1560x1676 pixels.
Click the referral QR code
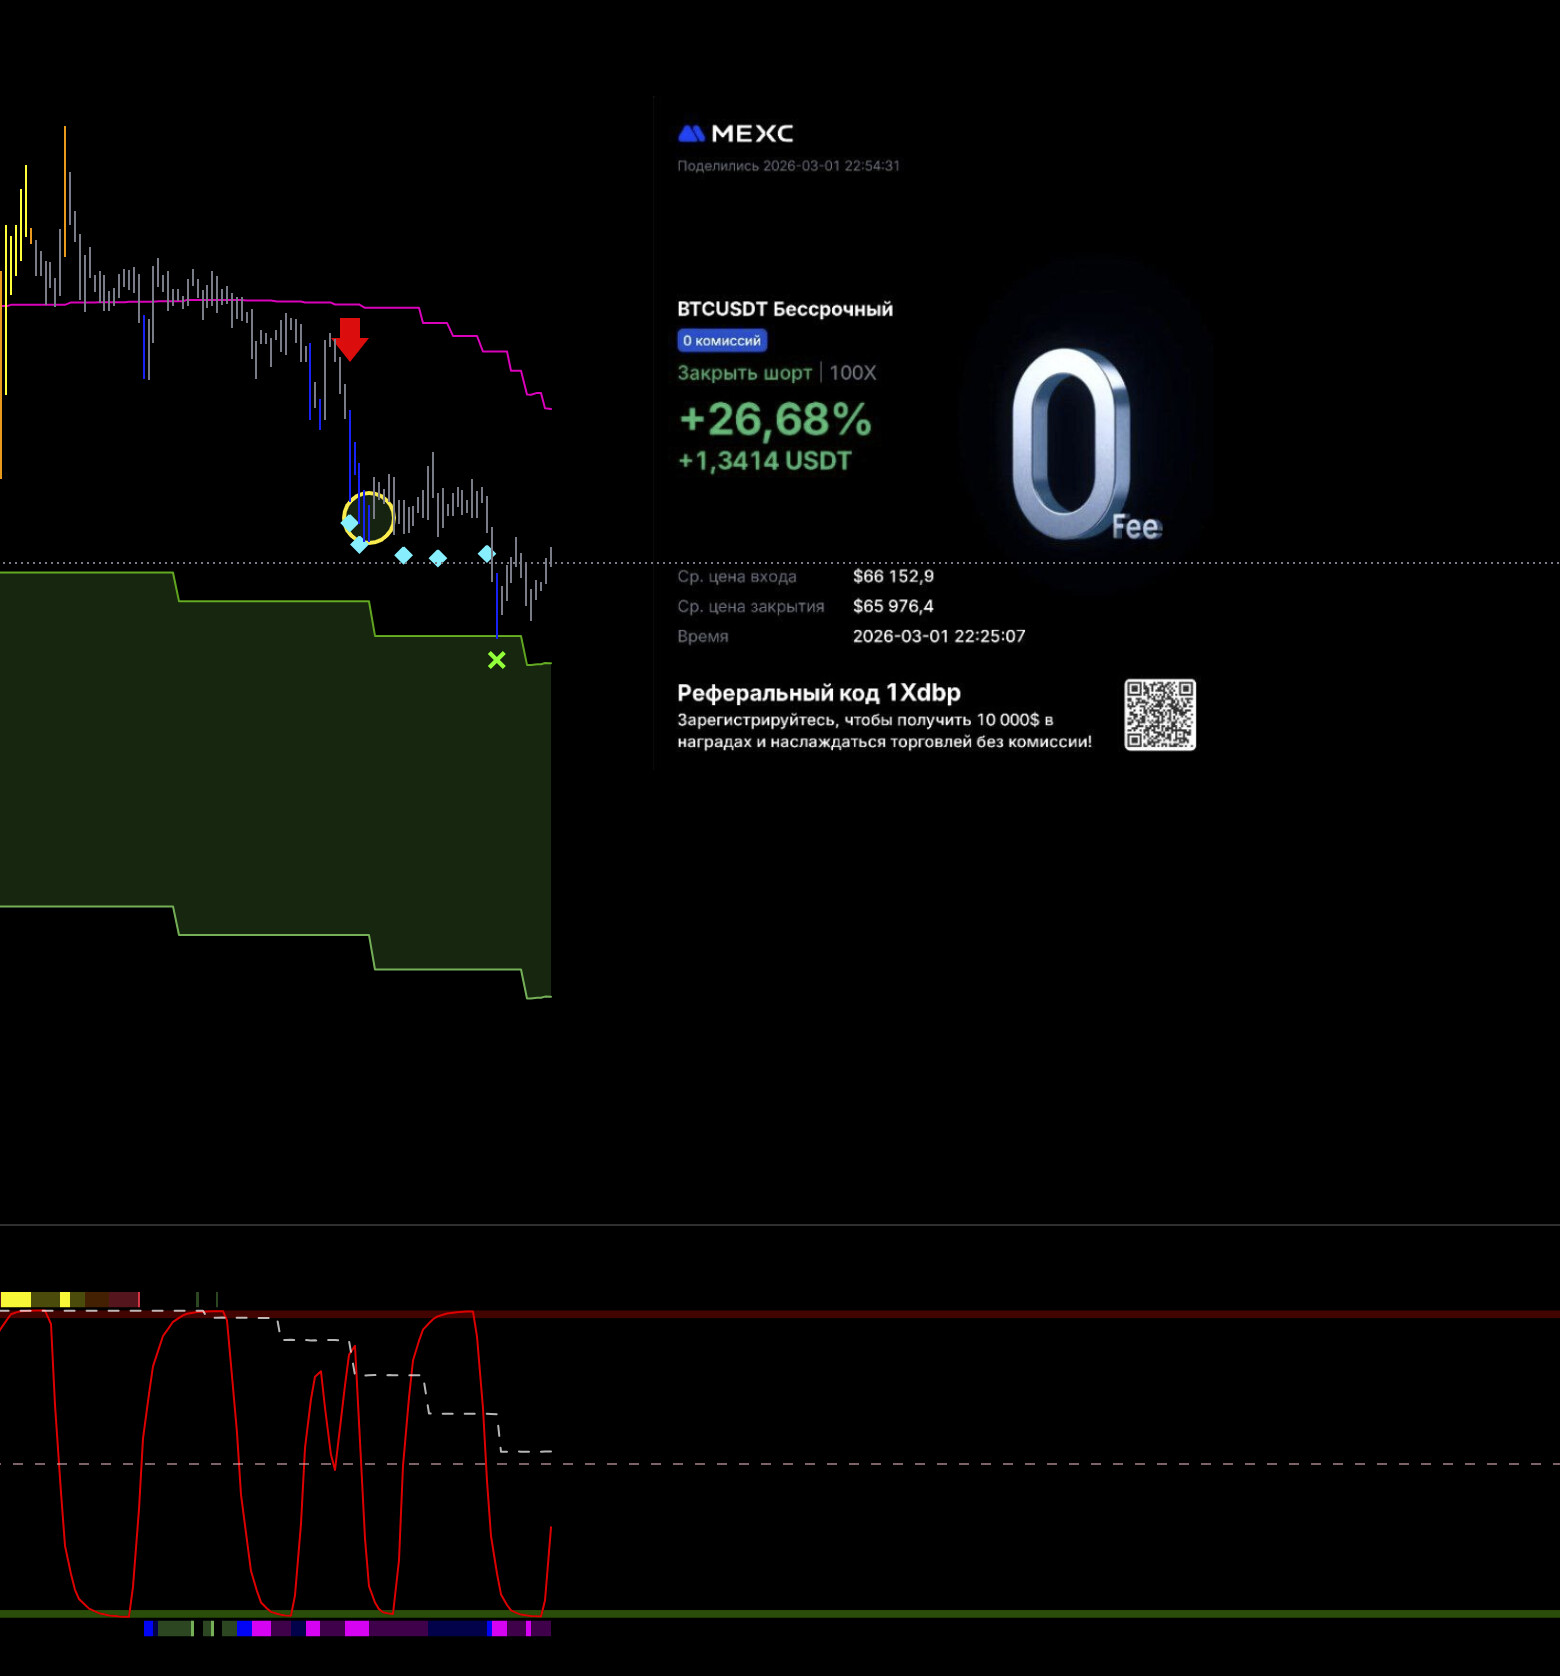pyautogui.click(x=1159, y=715)
